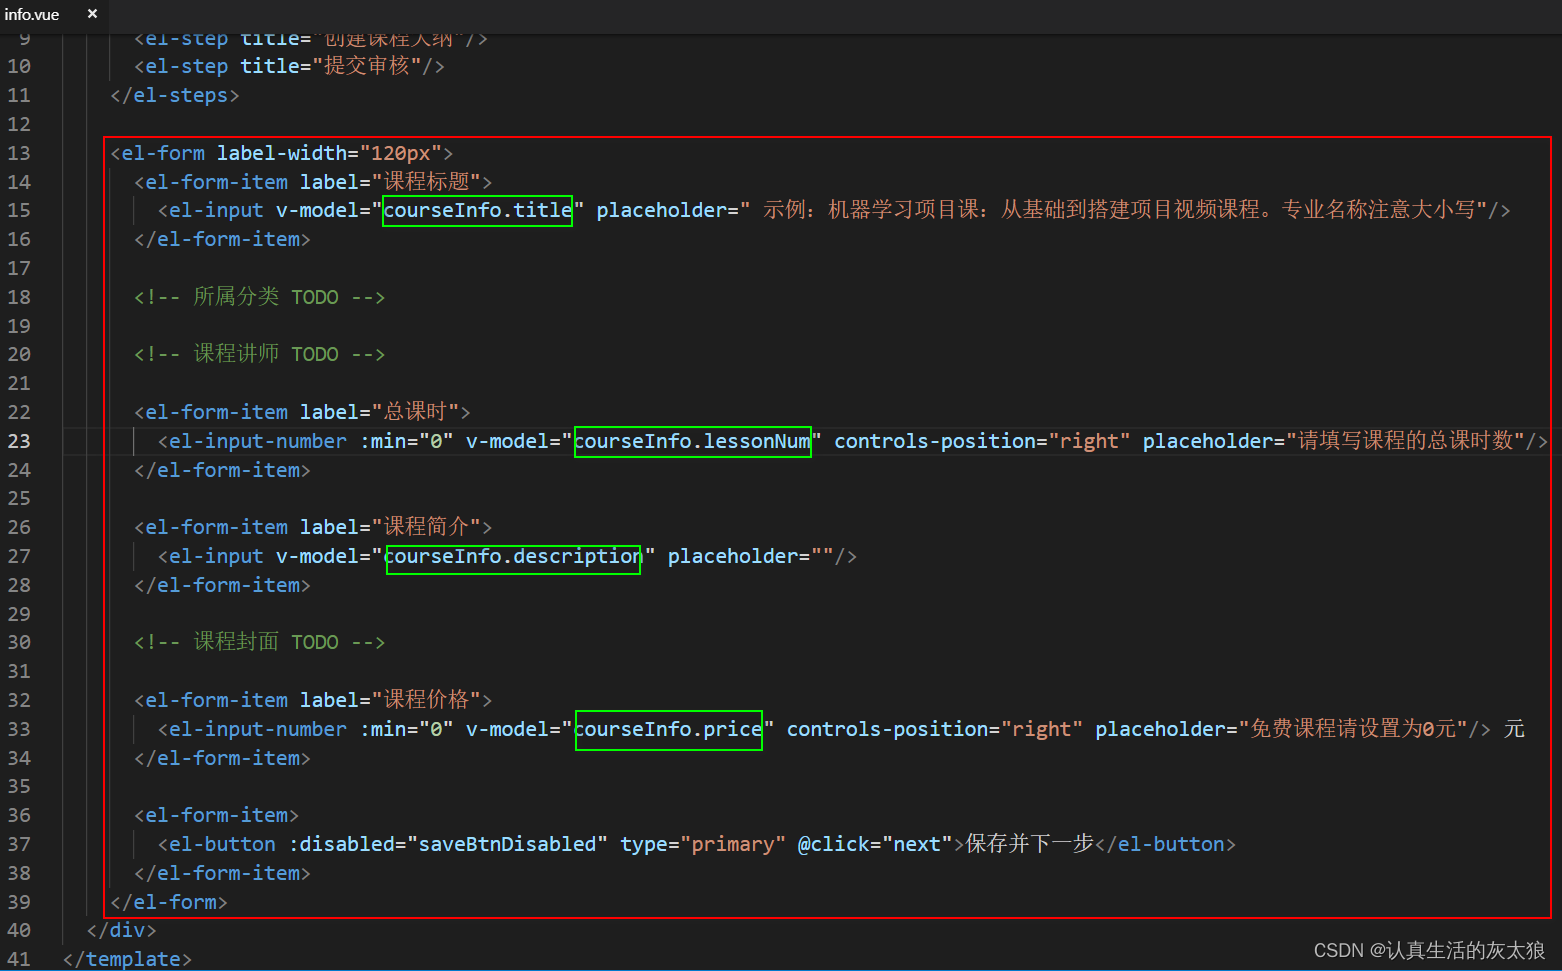Click the closing </div> tag
This screenshot has height=971, width=1562.
coord(122,930)
